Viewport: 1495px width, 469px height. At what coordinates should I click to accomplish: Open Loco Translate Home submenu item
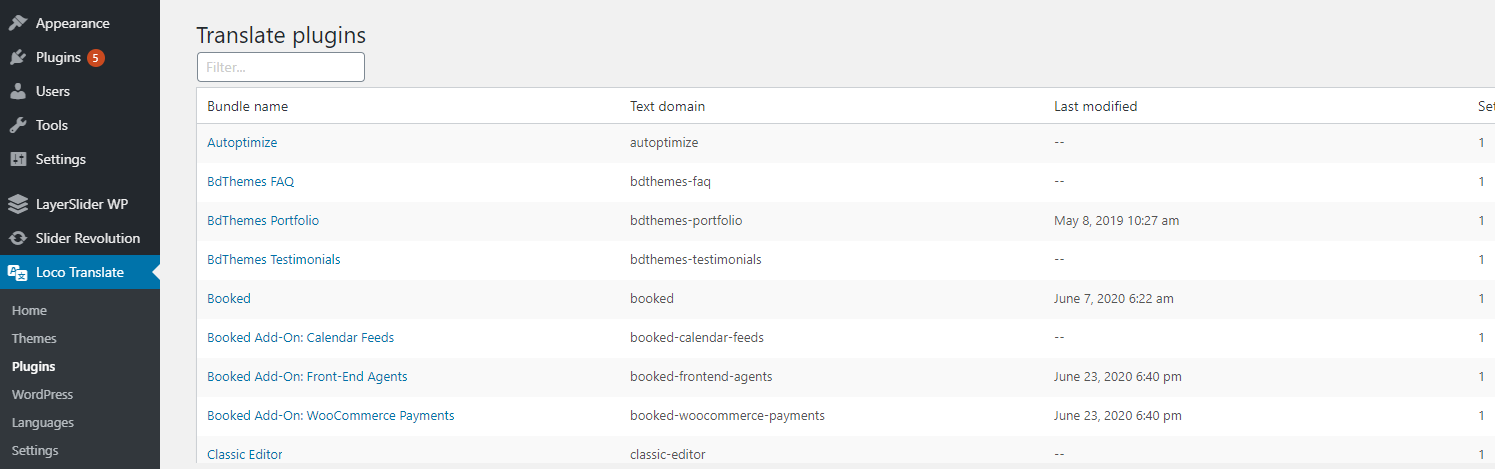click(x=29, y=310)
